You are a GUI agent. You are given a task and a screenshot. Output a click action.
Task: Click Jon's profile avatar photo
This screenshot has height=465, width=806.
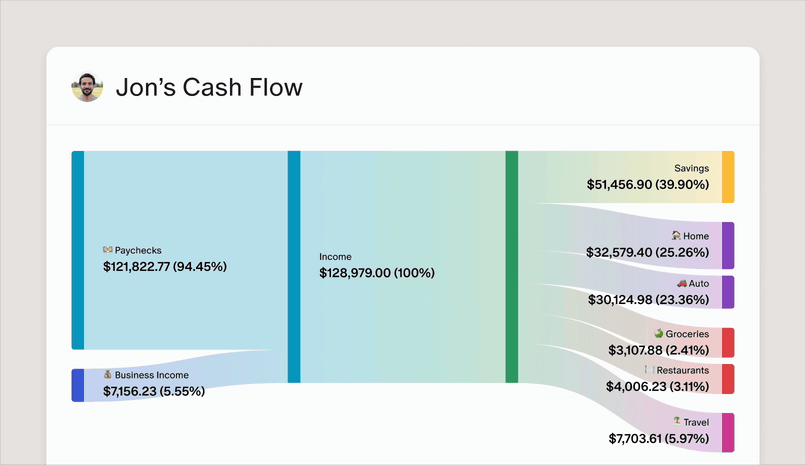click(87, 87)
